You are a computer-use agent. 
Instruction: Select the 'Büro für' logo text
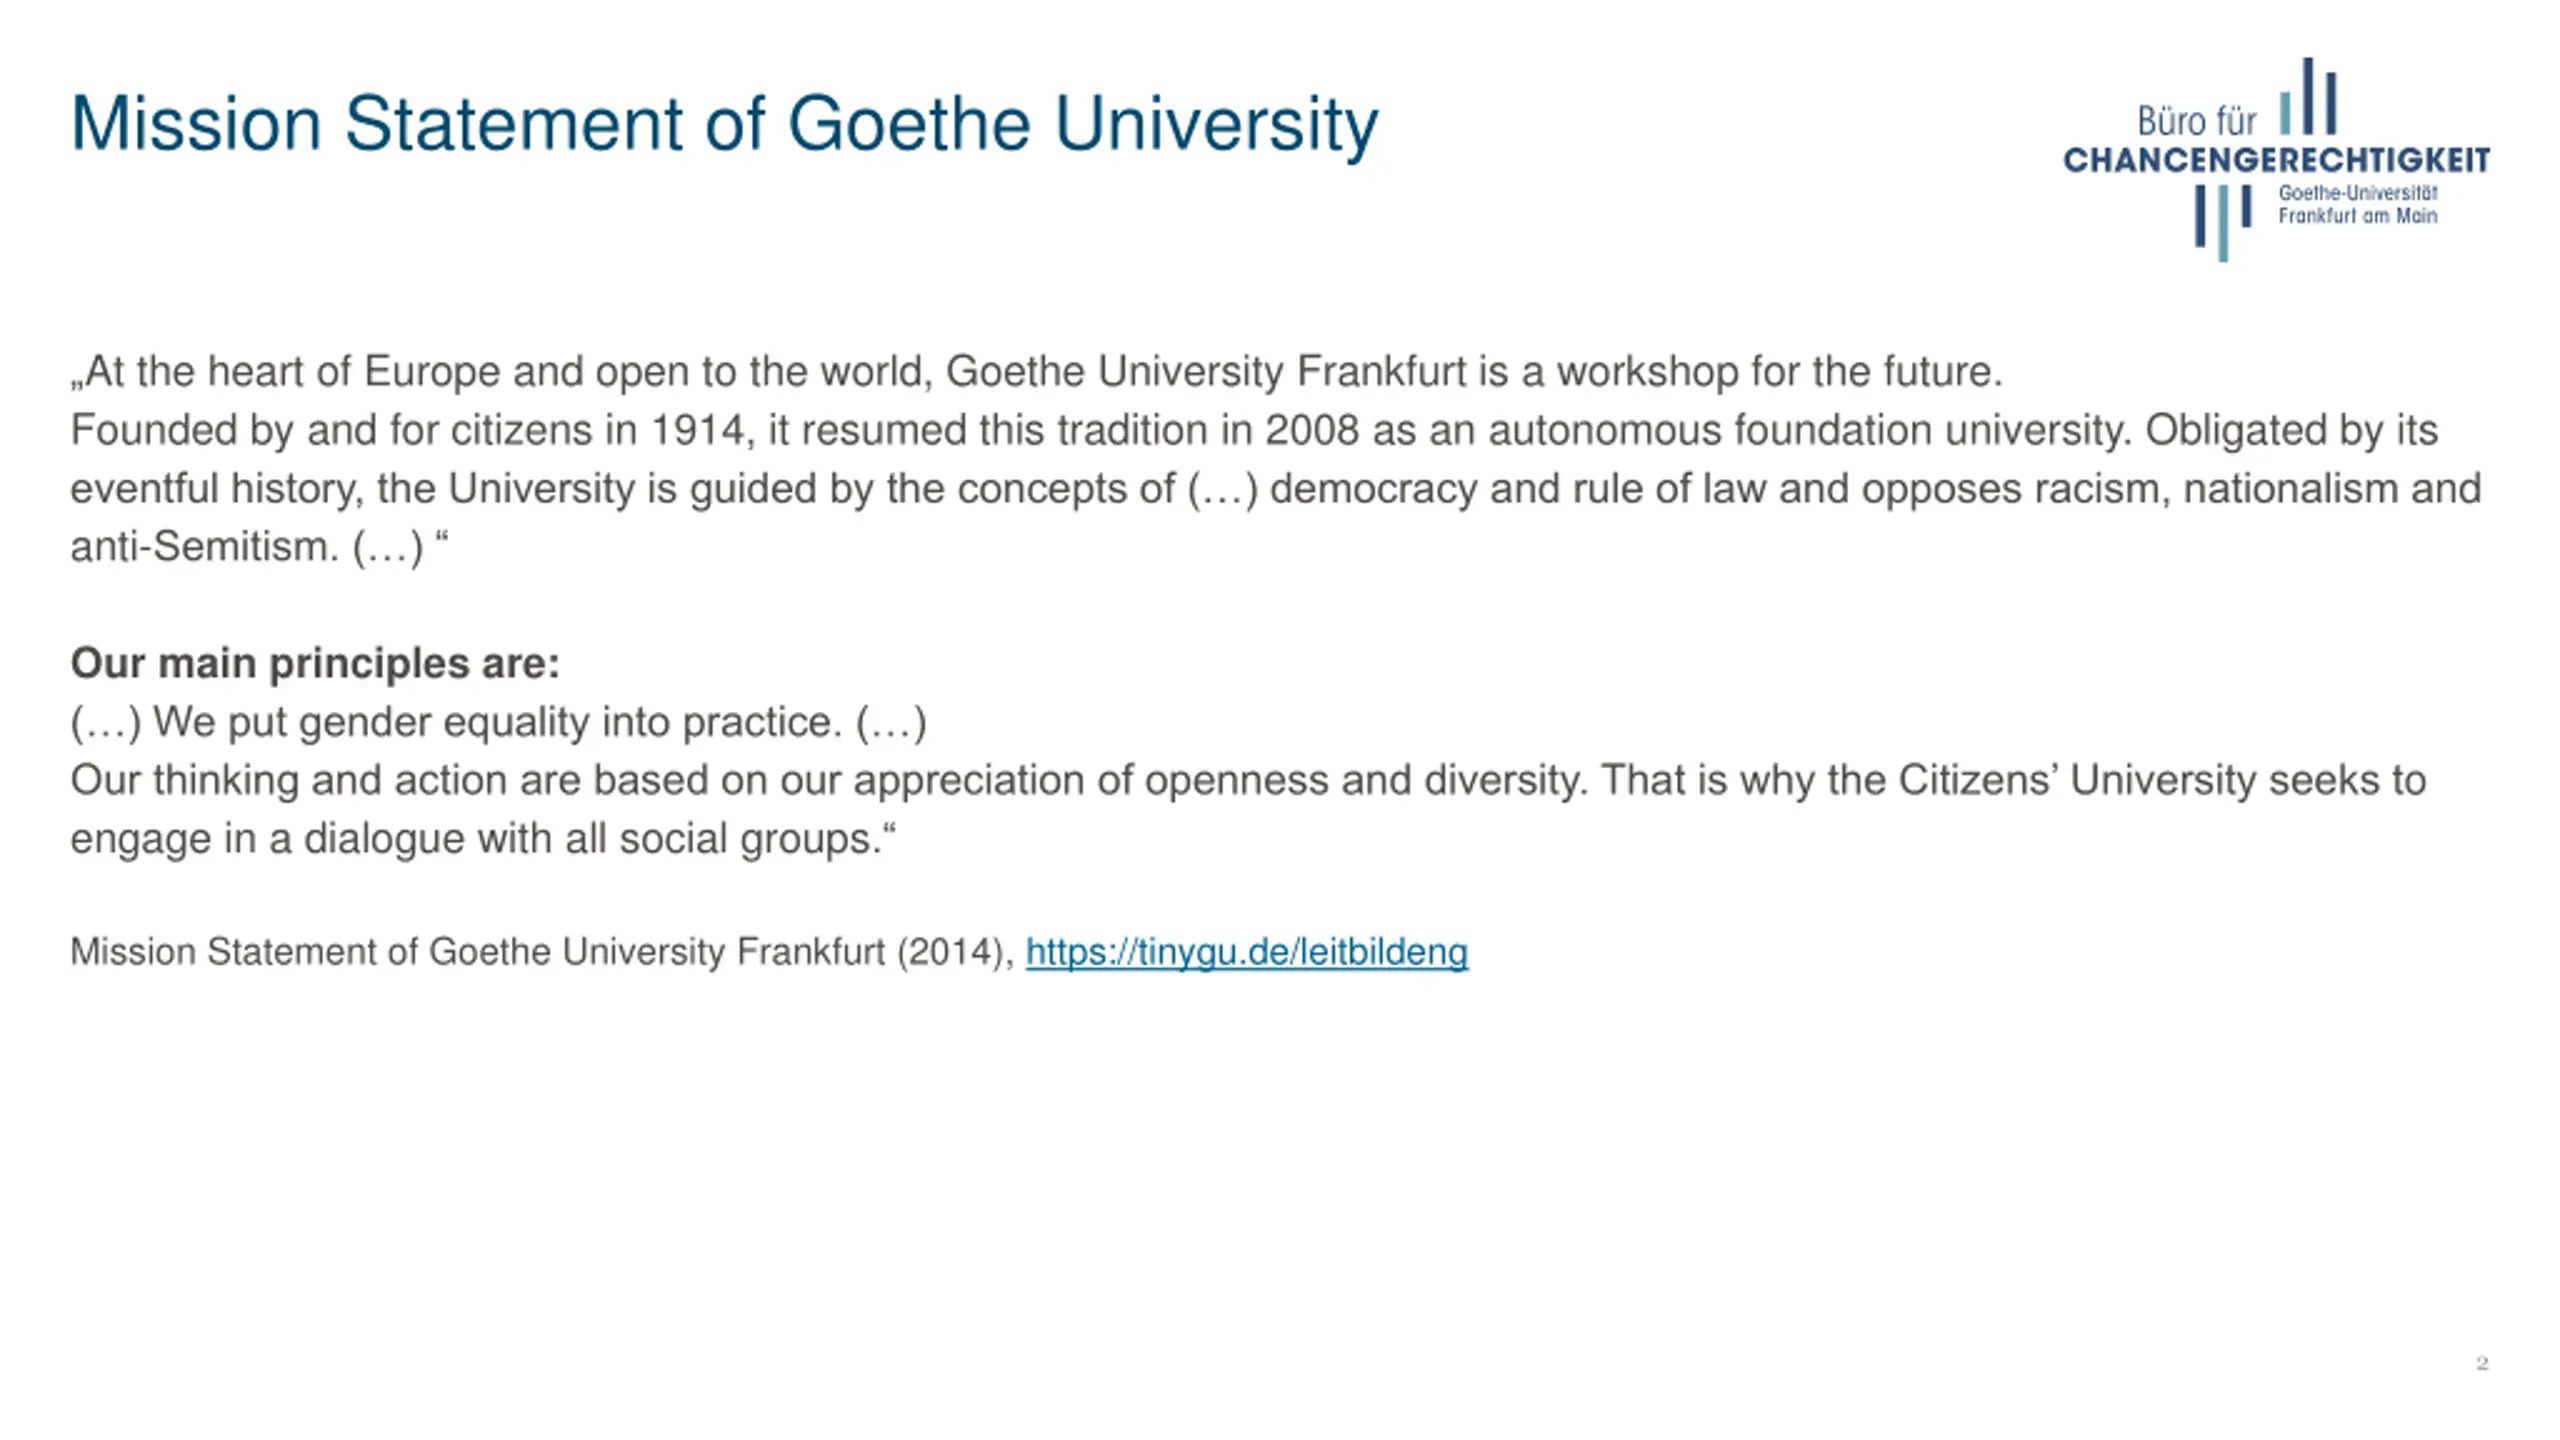tap(2196, 122)
